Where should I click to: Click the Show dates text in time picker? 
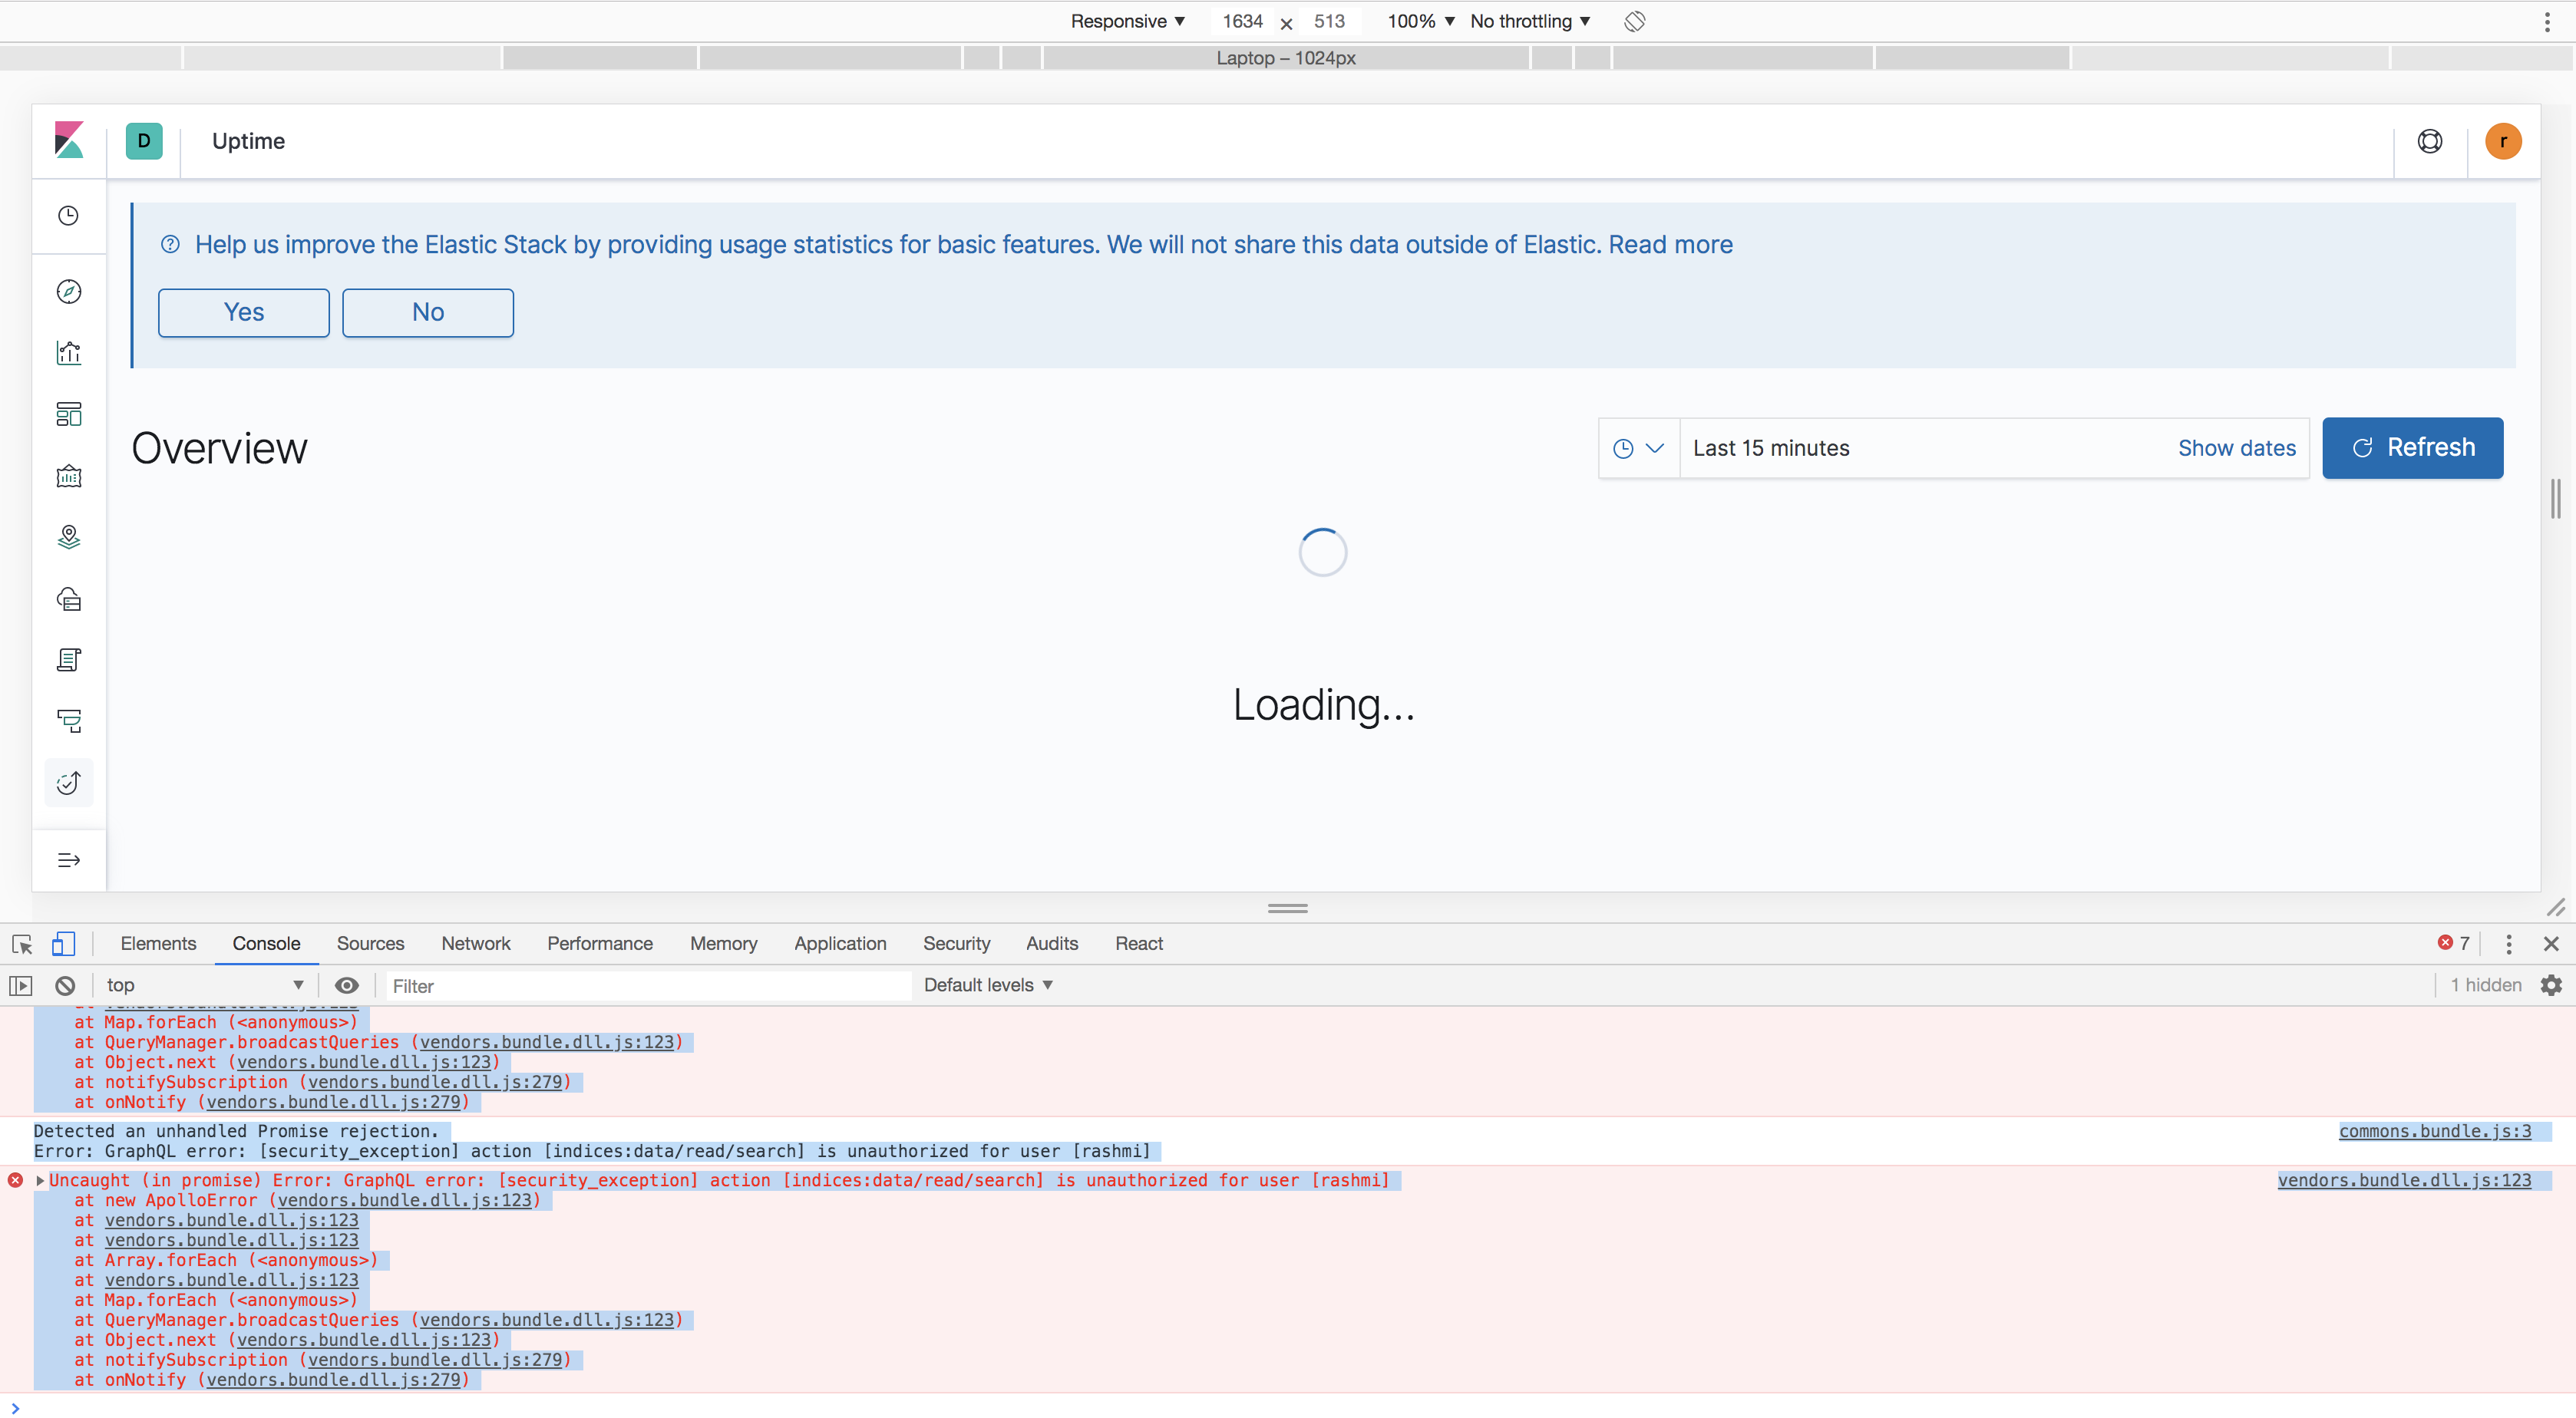(x=2237, y=447)
